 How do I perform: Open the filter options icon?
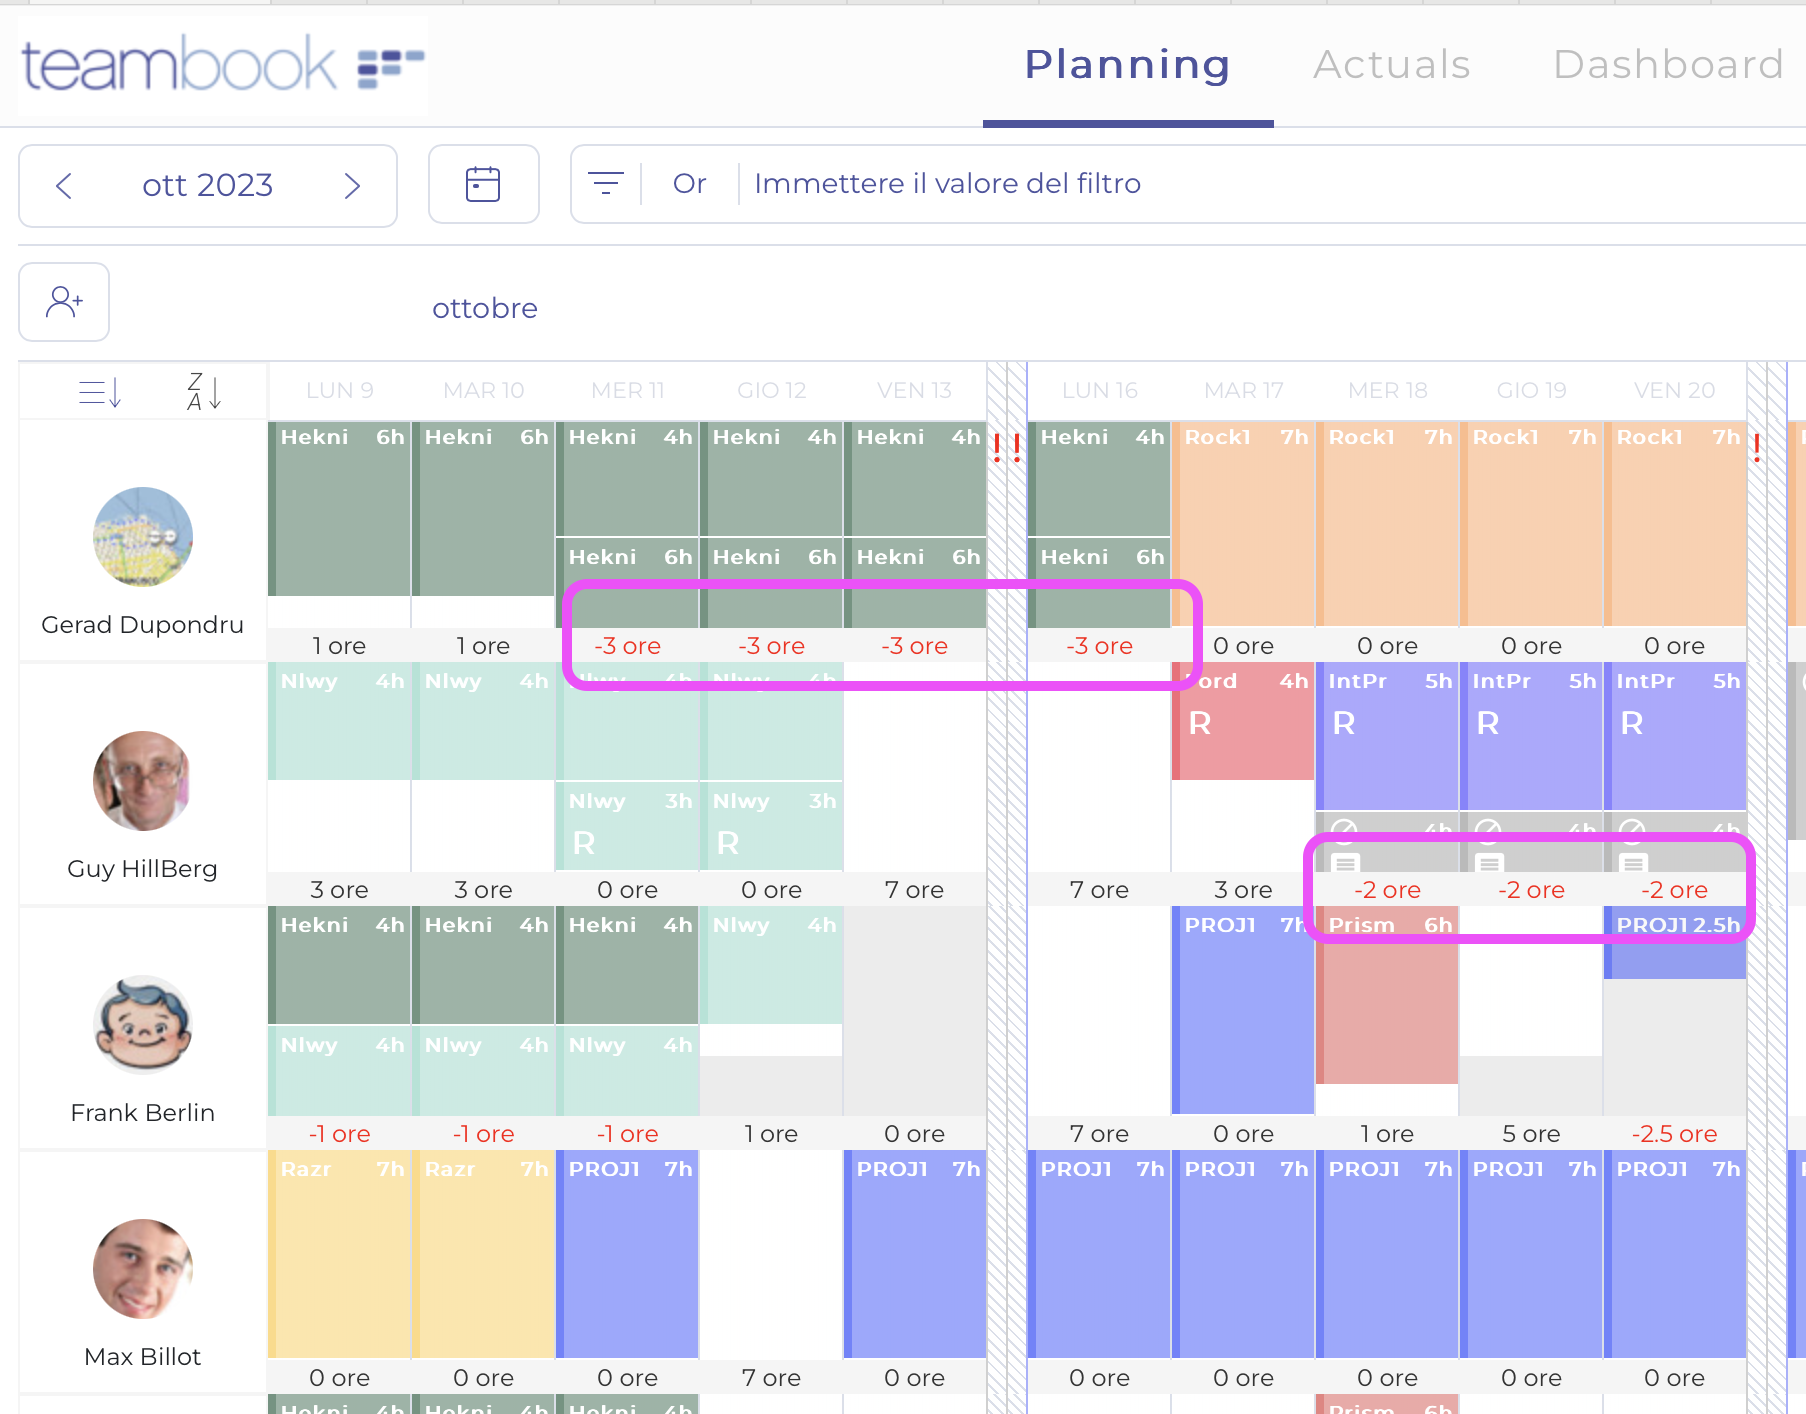605,184
